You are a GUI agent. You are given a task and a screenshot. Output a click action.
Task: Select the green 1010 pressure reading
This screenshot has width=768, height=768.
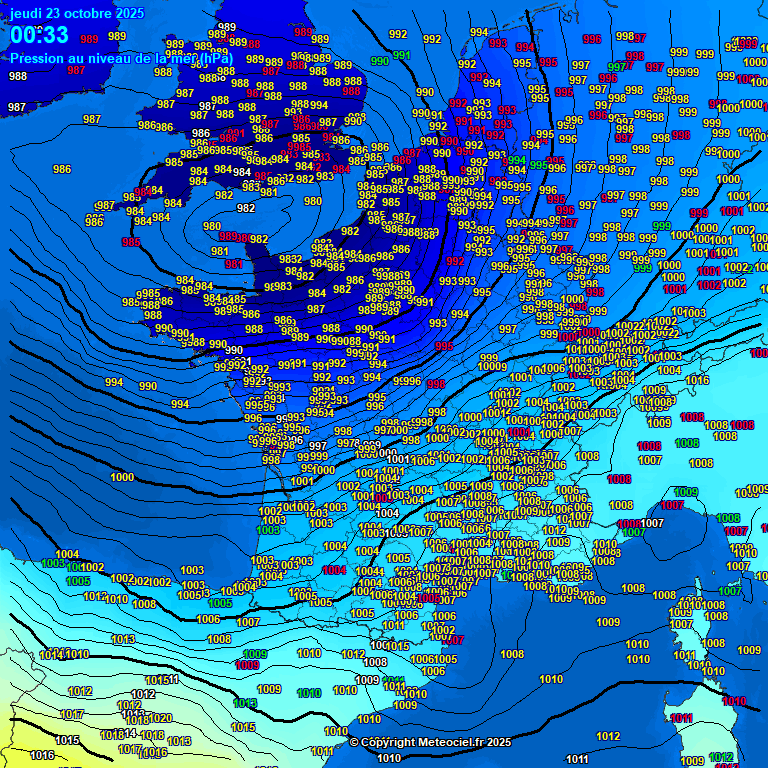point(309,693)
